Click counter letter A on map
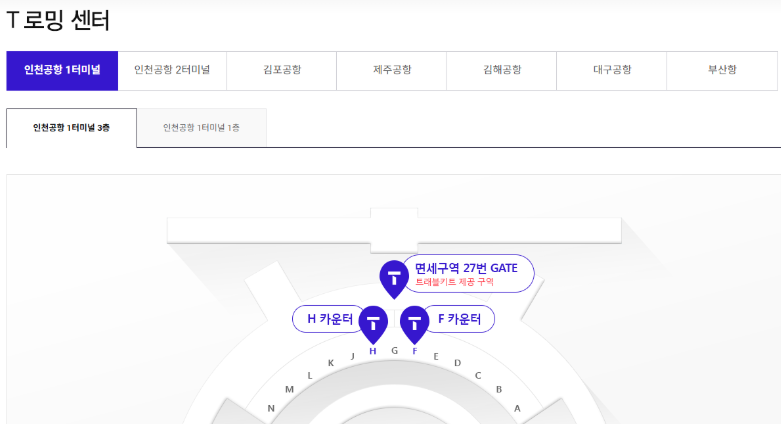Image resolution: width=781 pixels, height=424 pixels. pos(517,409)
